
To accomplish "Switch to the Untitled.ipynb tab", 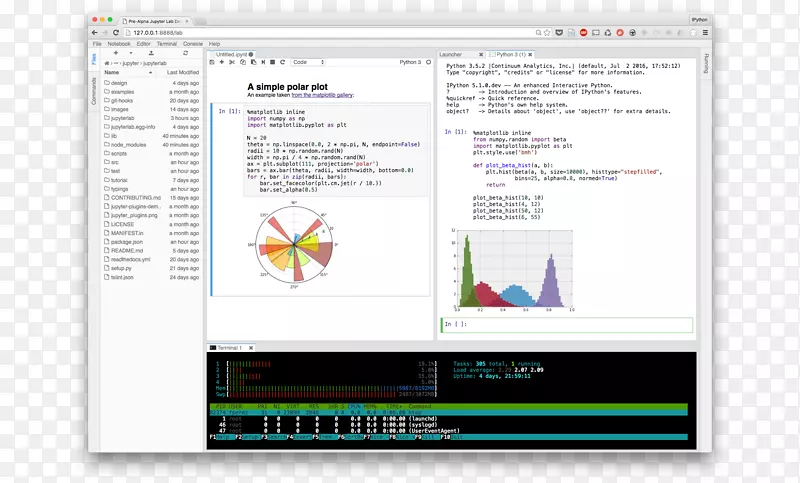I will tap(231, 55).
